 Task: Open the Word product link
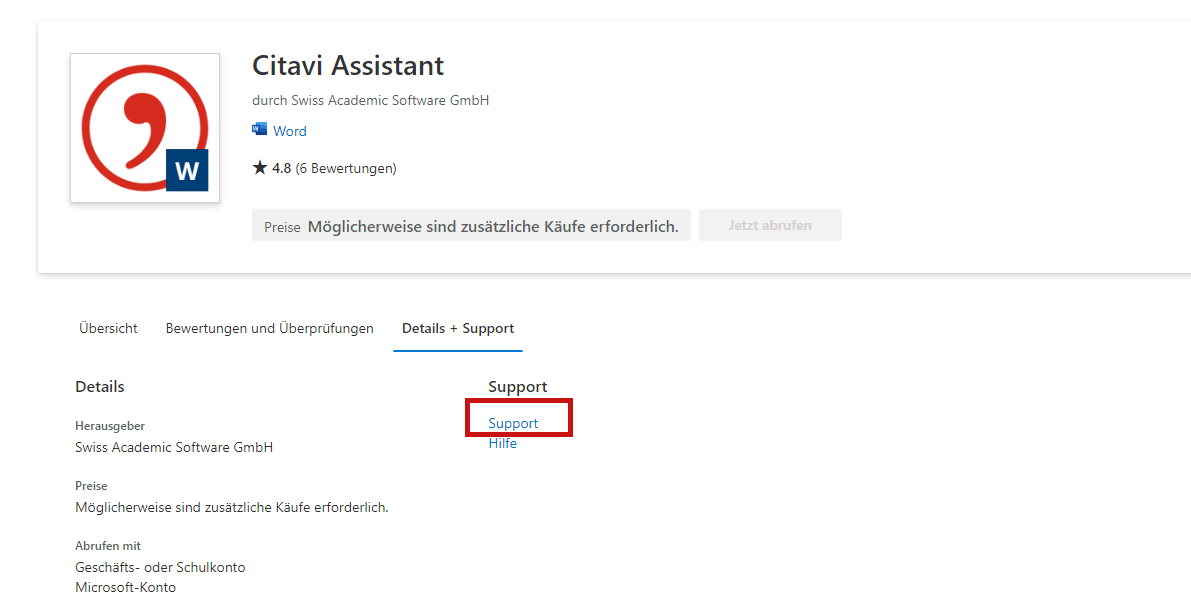(x=290, y=131)
